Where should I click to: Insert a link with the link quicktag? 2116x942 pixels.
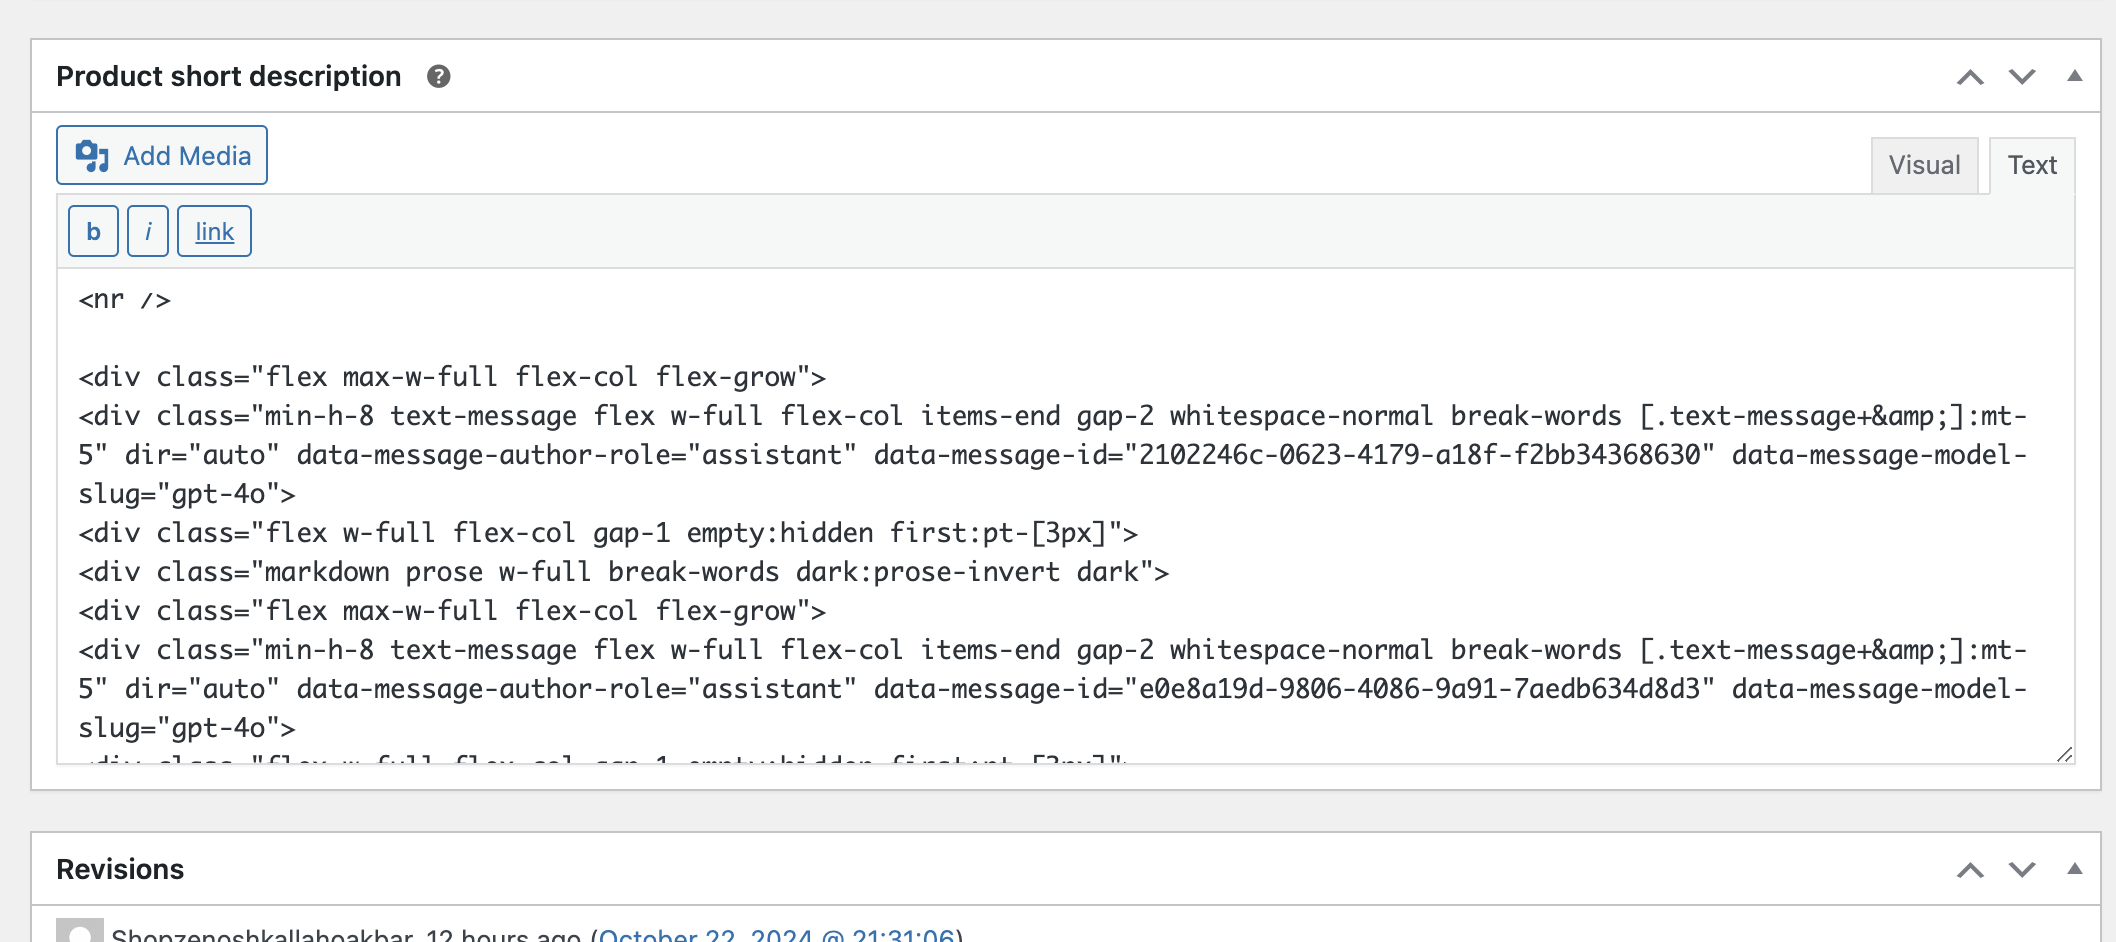tap(214, 231)
